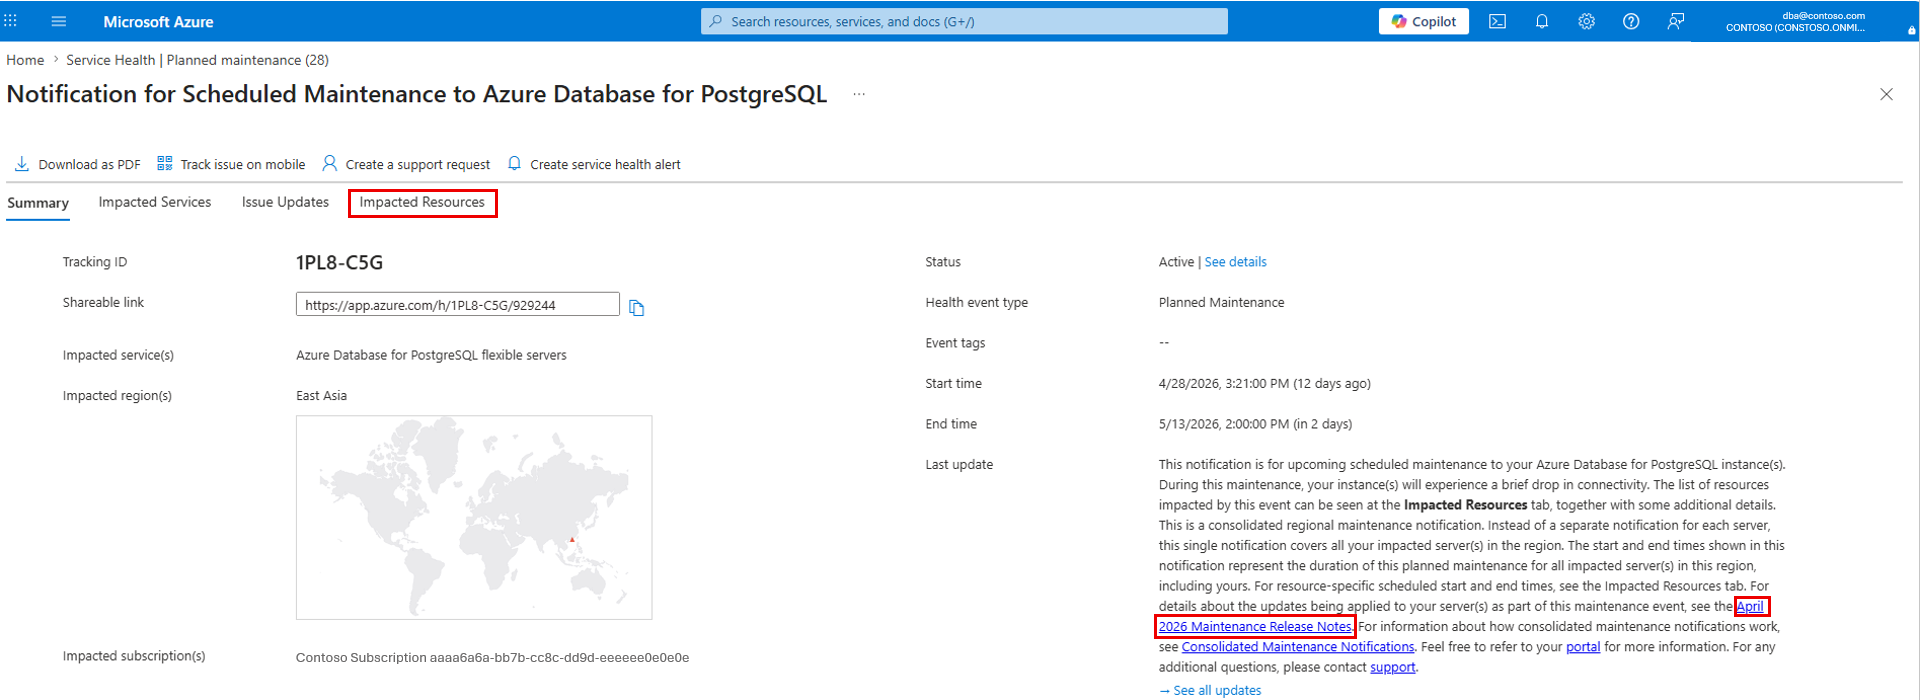Open Consolidated Maintenance Notifications link
The image size is (1920, 700).
tap(1298, 647)
